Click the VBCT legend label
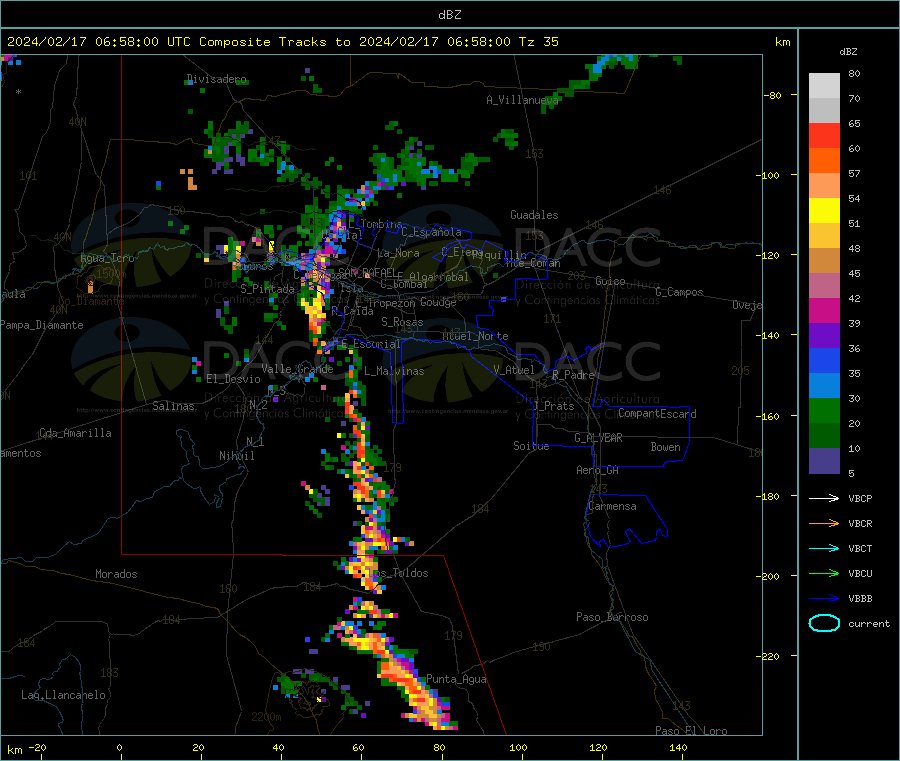Image resolution: width=900 pixels, height=761 pixels. click(860, 548)
